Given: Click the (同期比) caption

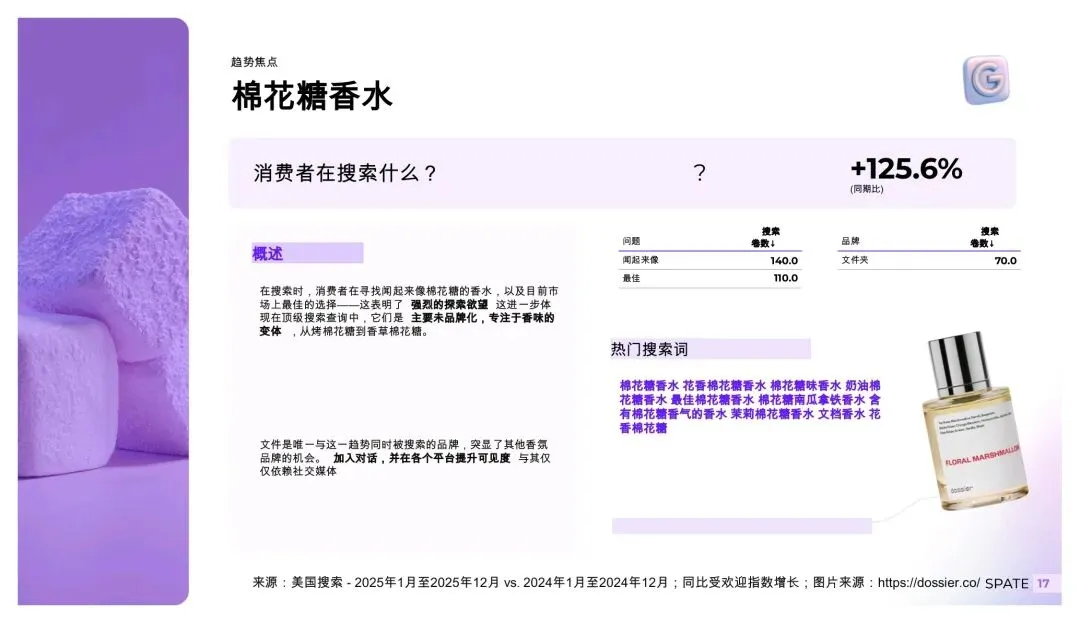Looking at the screenshot, I should (x=866, y=189).
